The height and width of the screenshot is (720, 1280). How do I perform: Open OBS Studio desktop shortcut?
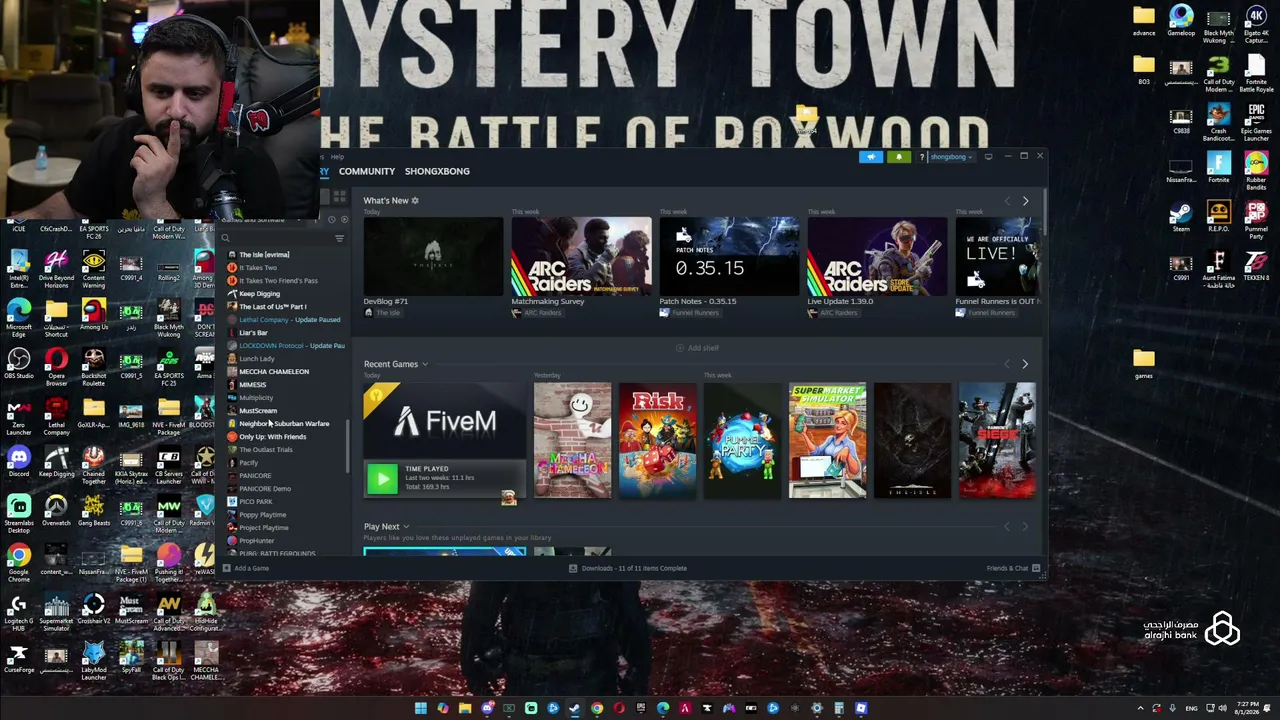click(x=18, y=364)
